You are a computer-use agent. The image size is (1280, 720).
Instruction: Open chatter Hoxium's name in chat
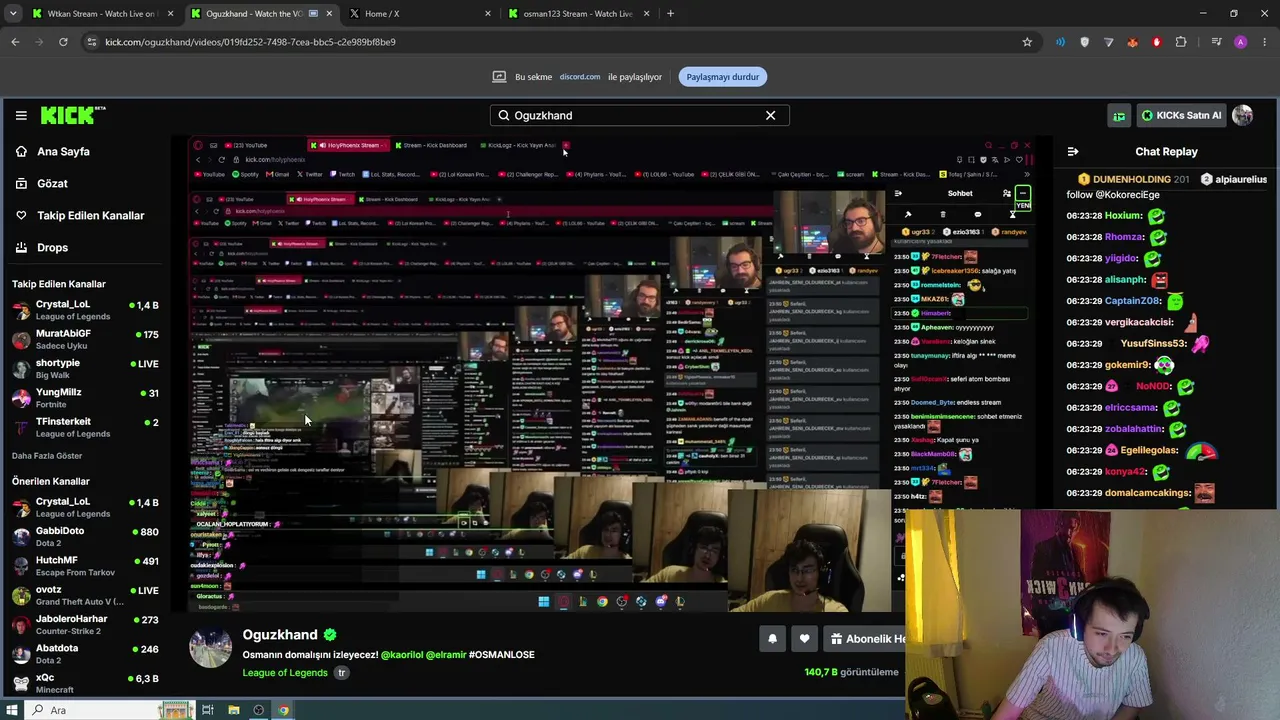(x=1123, y=216)
